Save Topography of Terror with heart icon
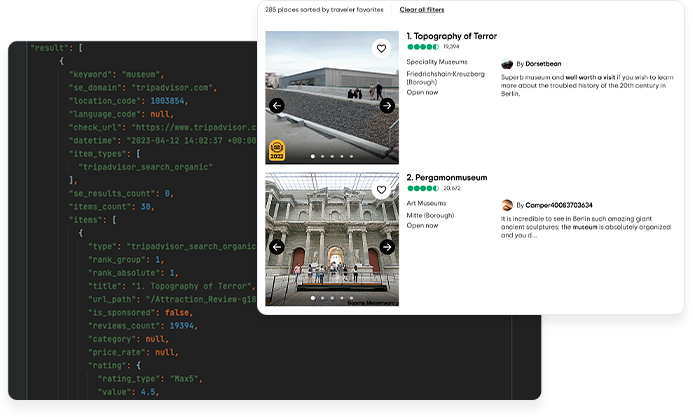The height and width of the screenshot is (417, 693). tap(381, 49)
